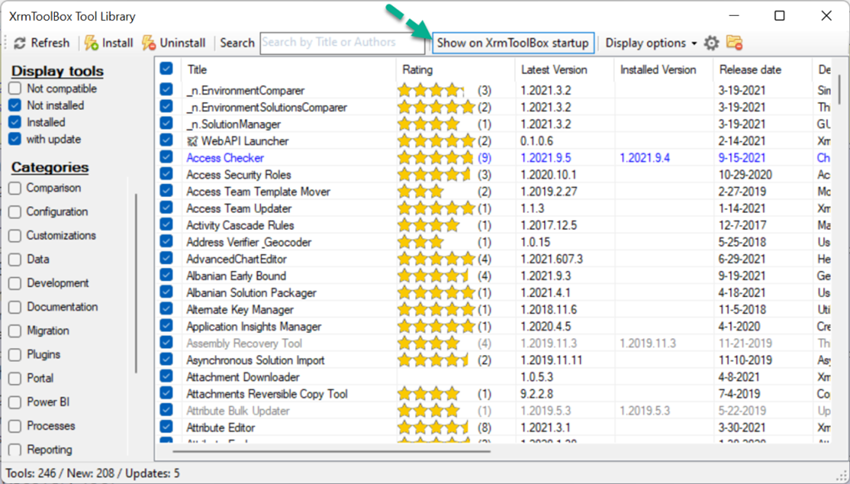Image resolution: width=850 pixels, height=484 pixels.
Task: Check the Reporting category
Action: (x=15, y=450)
